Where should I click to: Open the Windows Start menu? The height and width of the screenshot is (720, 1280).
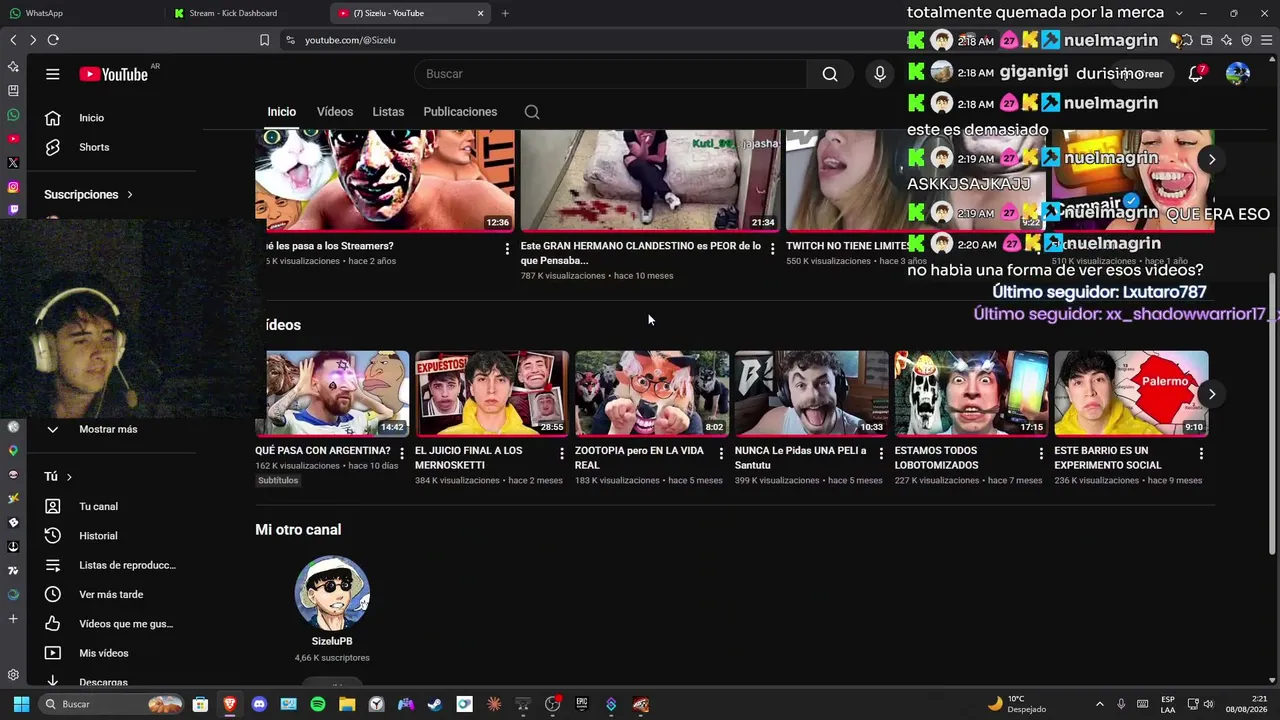coord(21,704)
